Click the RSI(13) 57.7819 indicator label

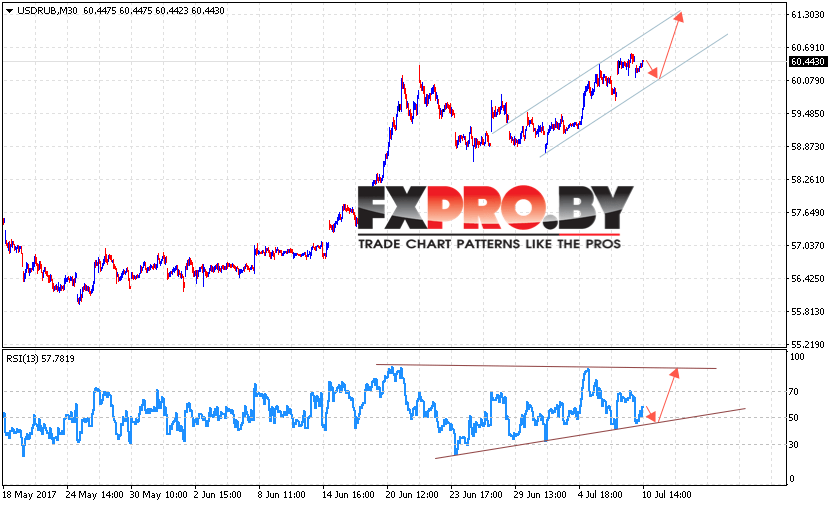point(40,358)
